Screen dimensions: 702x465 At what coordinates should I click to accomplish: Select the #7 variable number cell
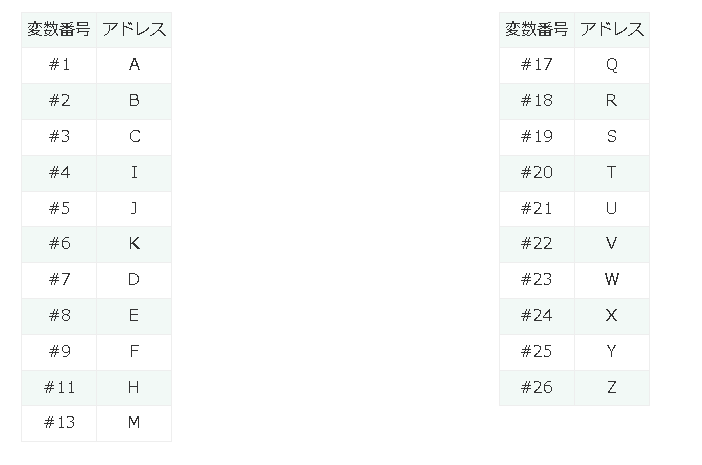(x=59, y=279)
